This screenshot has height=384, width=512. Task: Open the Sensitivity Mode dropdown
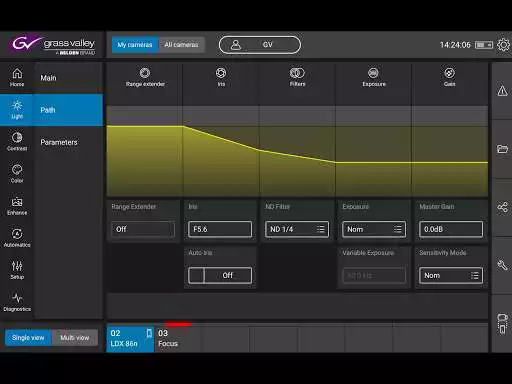[x=451, y=275]
